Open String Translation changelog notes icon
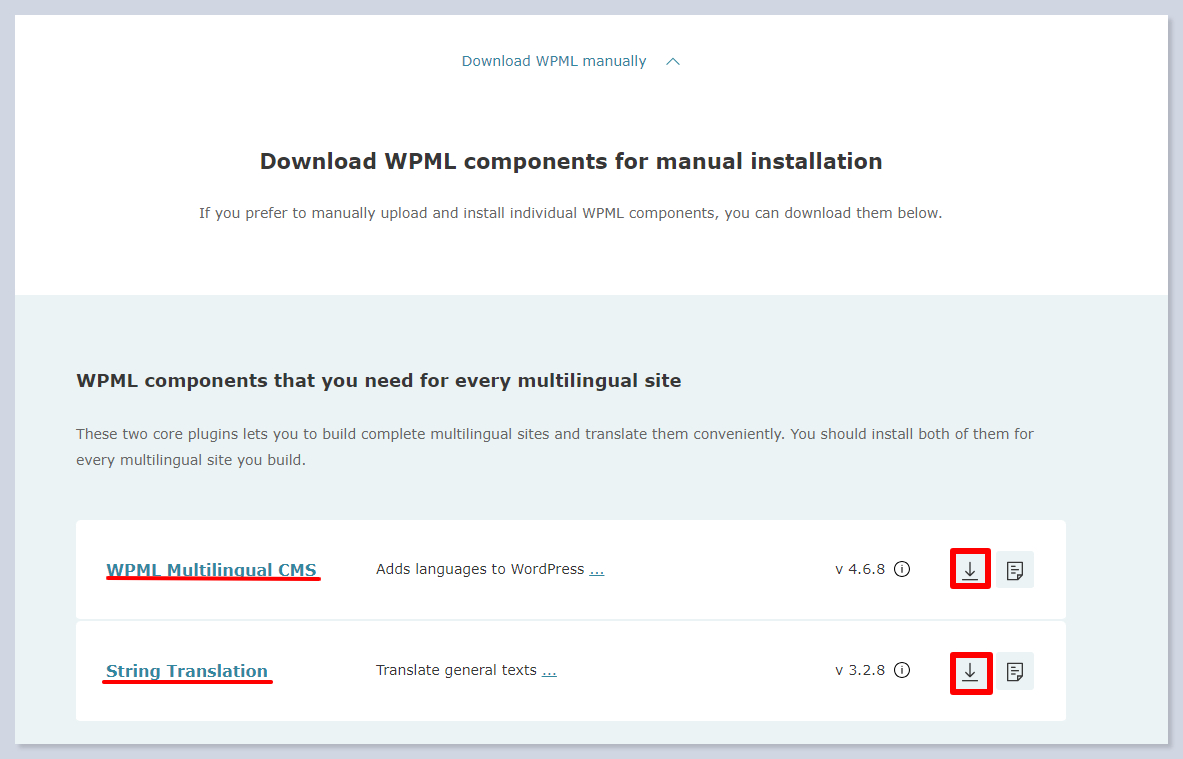Screen dimensions: 1183x759 pyautogui.click(x=1015, y=671)
